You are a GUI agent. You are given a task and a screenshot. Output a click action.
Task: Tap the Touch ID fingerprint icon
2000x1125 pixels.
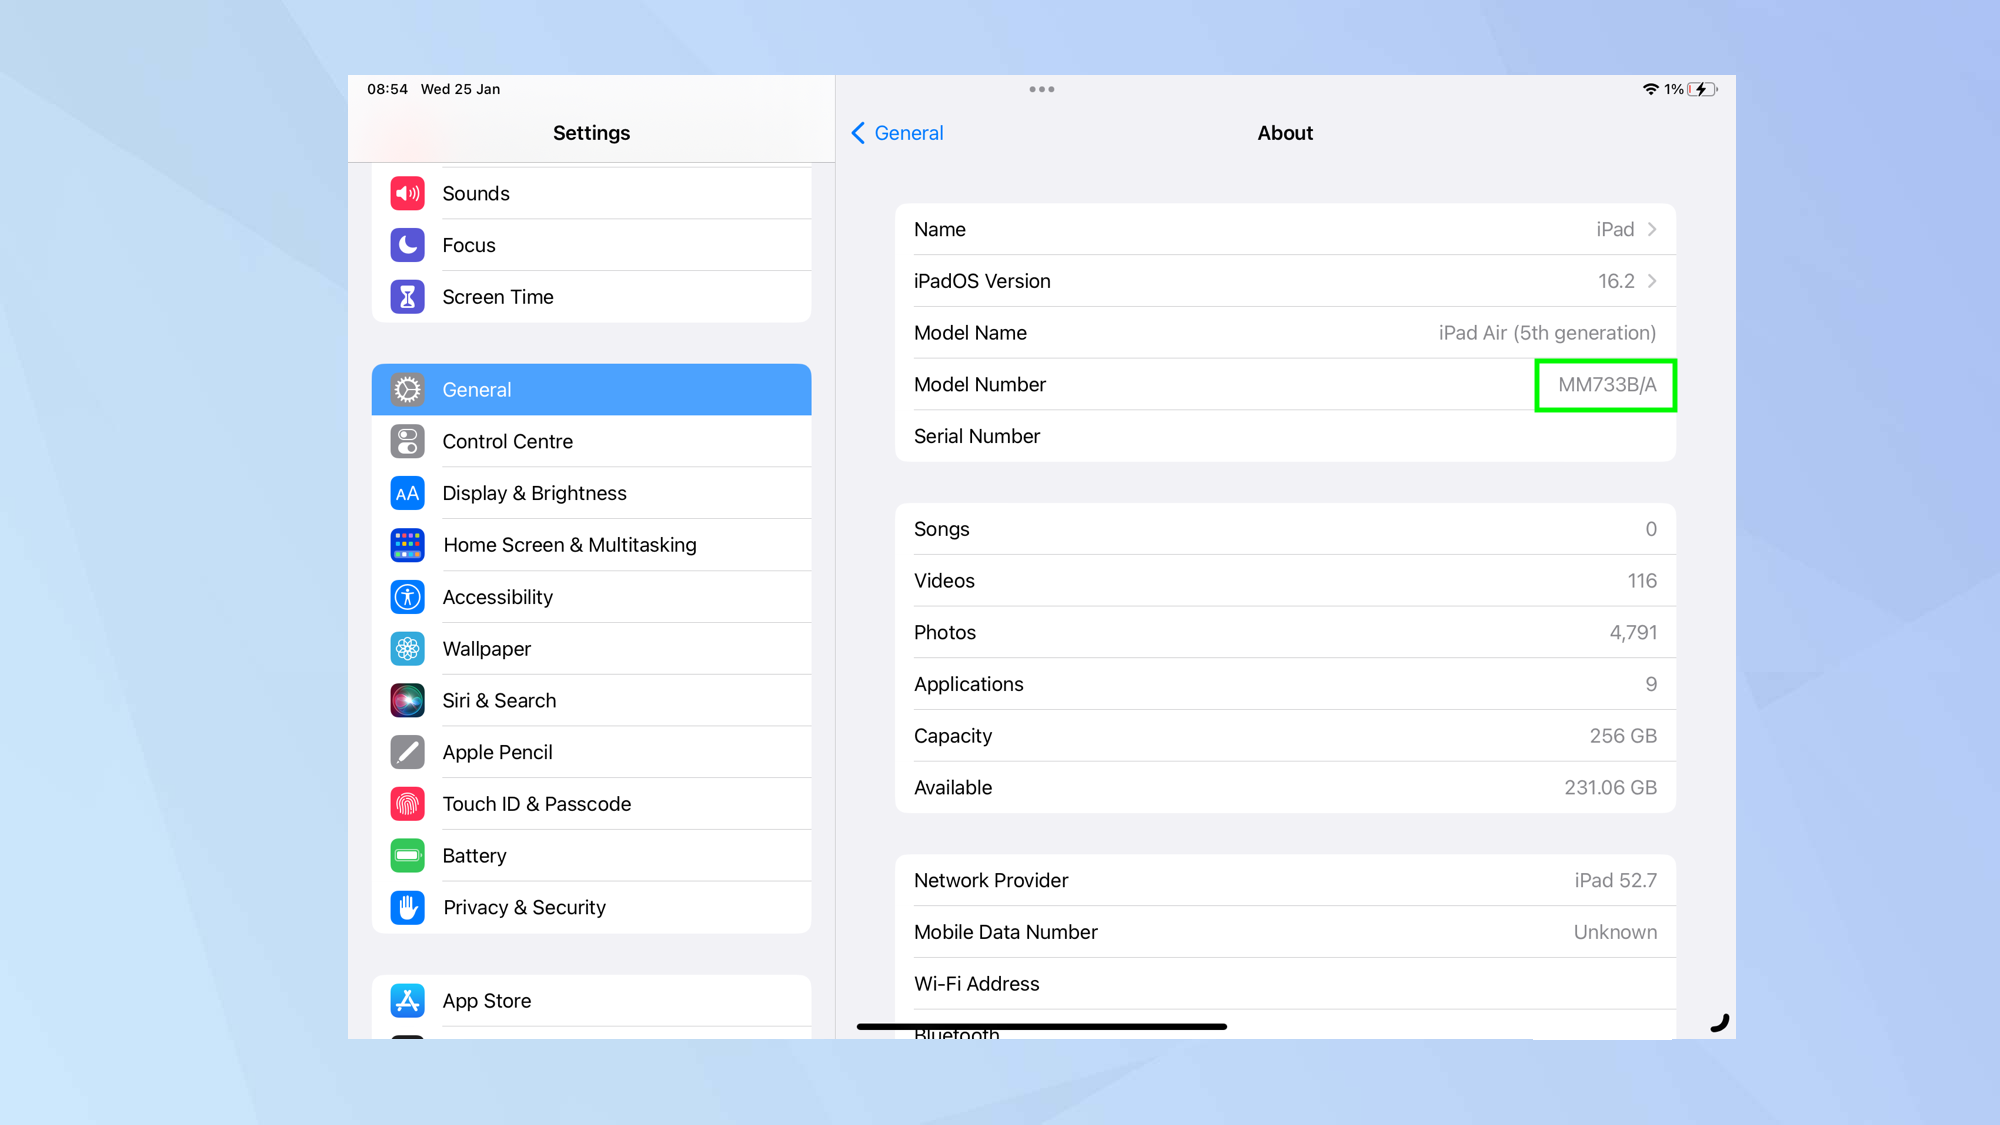(407, 804)
